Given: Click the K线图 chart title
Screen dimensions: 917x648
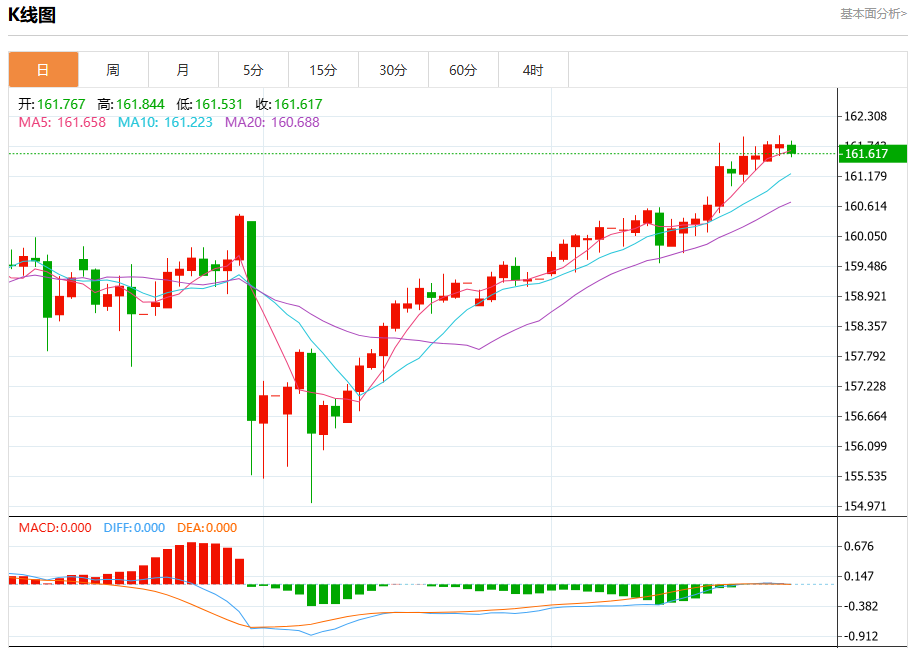Looking at the screenshot, I should [32, 15].
